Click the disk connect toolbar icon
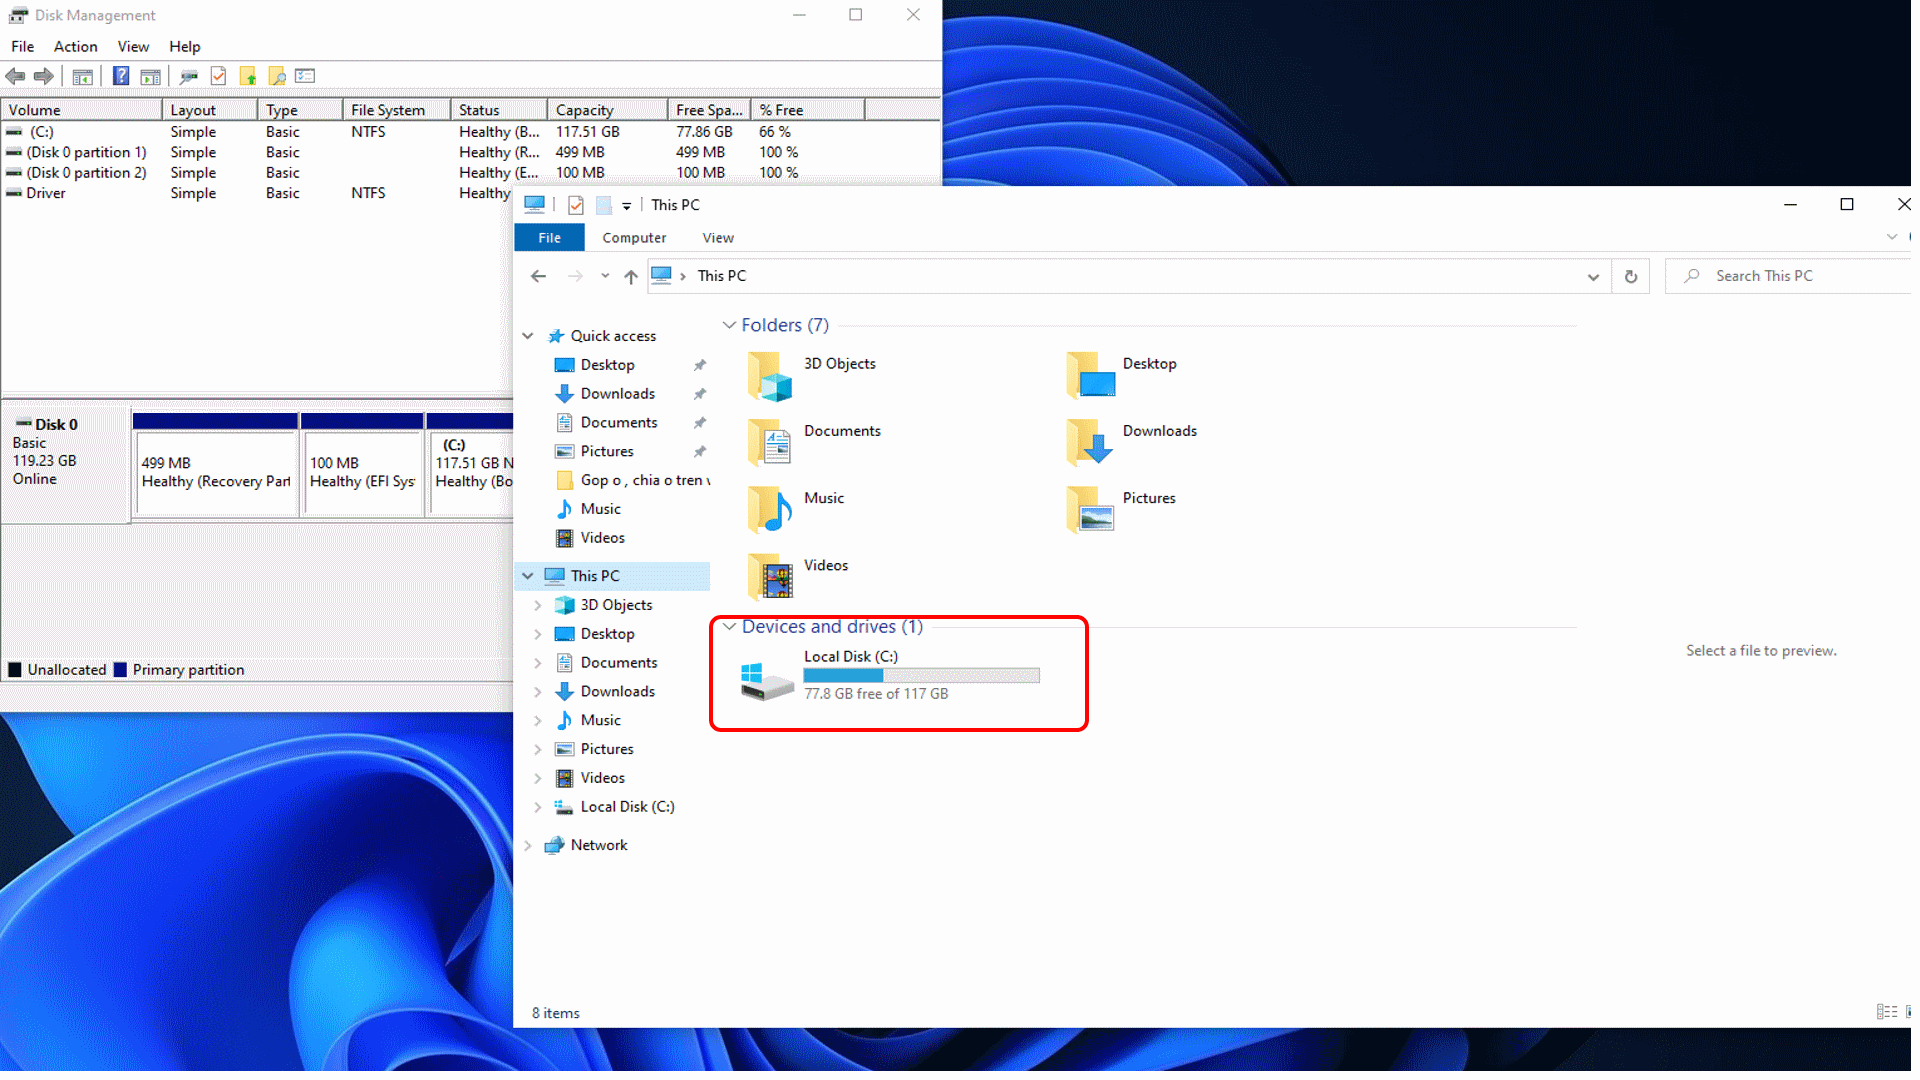The height and width of the screenshot is (1080, 1920). coord(188,76)
